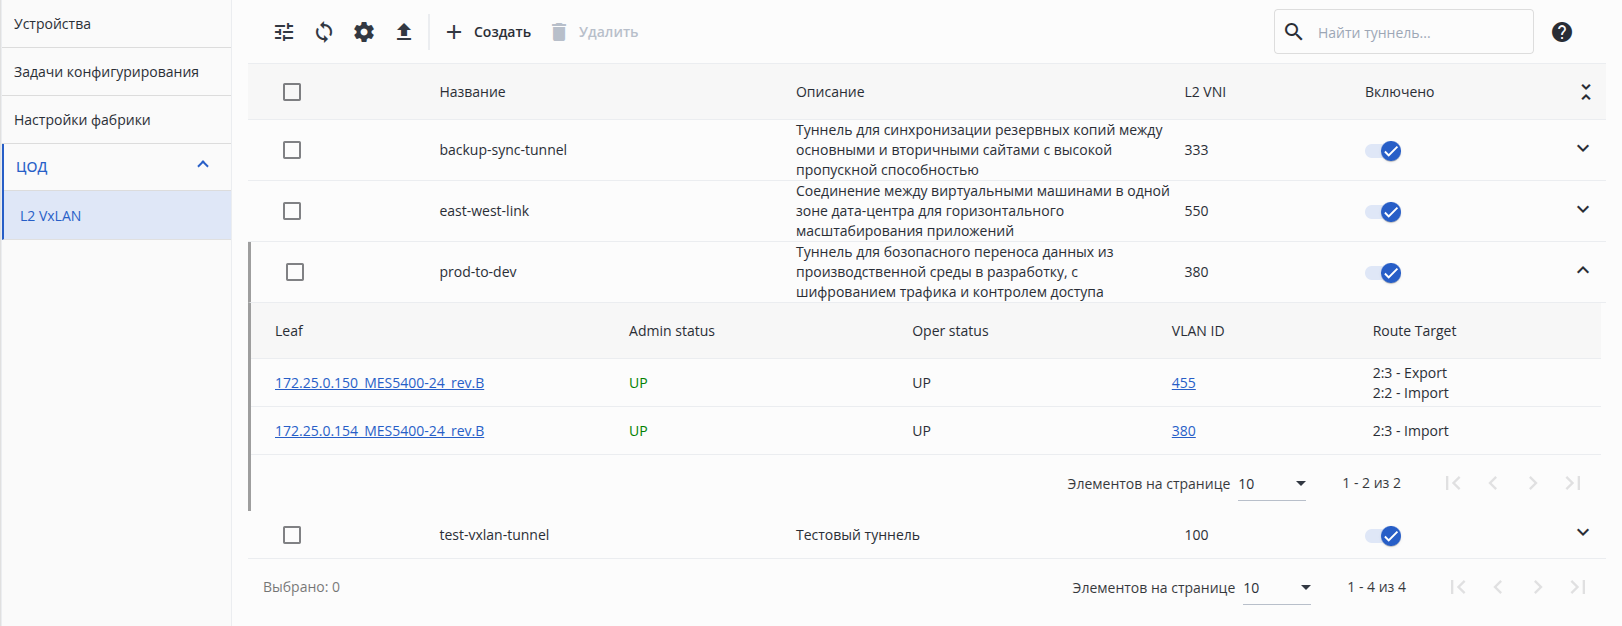The height and width of the screenshot is (626, 1622).
Task: Collapse the prod-to-dev row details
Action: point(1583,271)
